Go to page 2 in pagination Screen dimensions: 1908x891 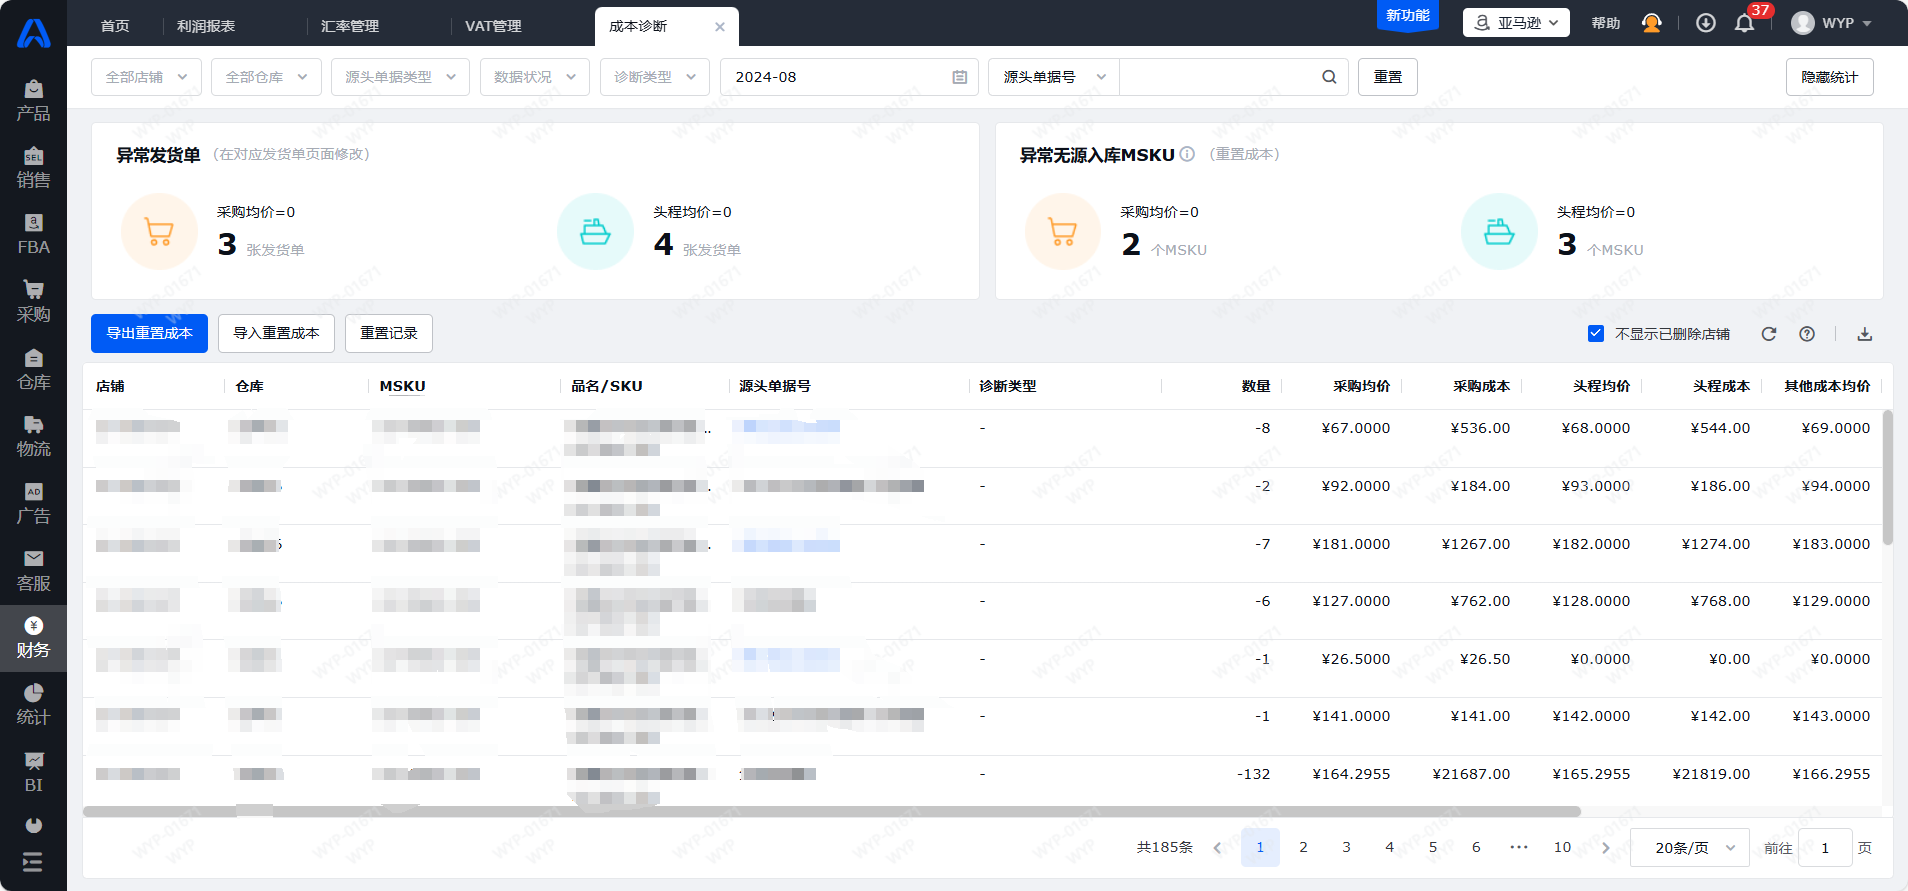click(1303, 848)
